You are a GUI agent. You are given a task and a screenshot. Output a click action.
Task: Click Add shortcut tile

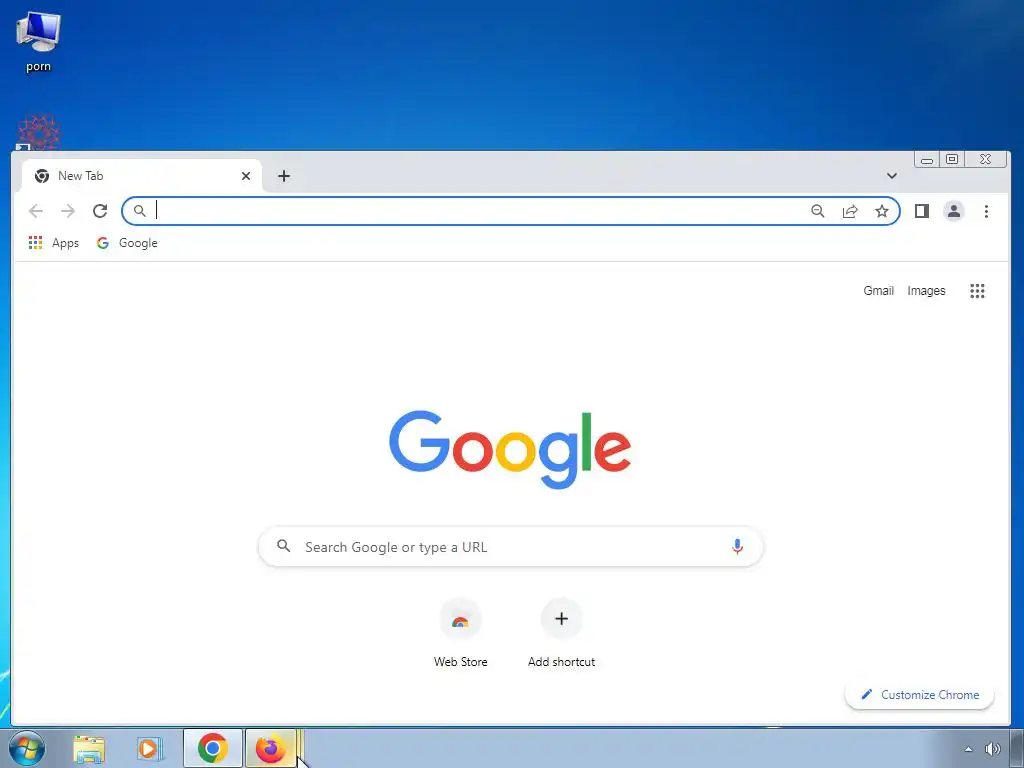click(x=561, y=633)
